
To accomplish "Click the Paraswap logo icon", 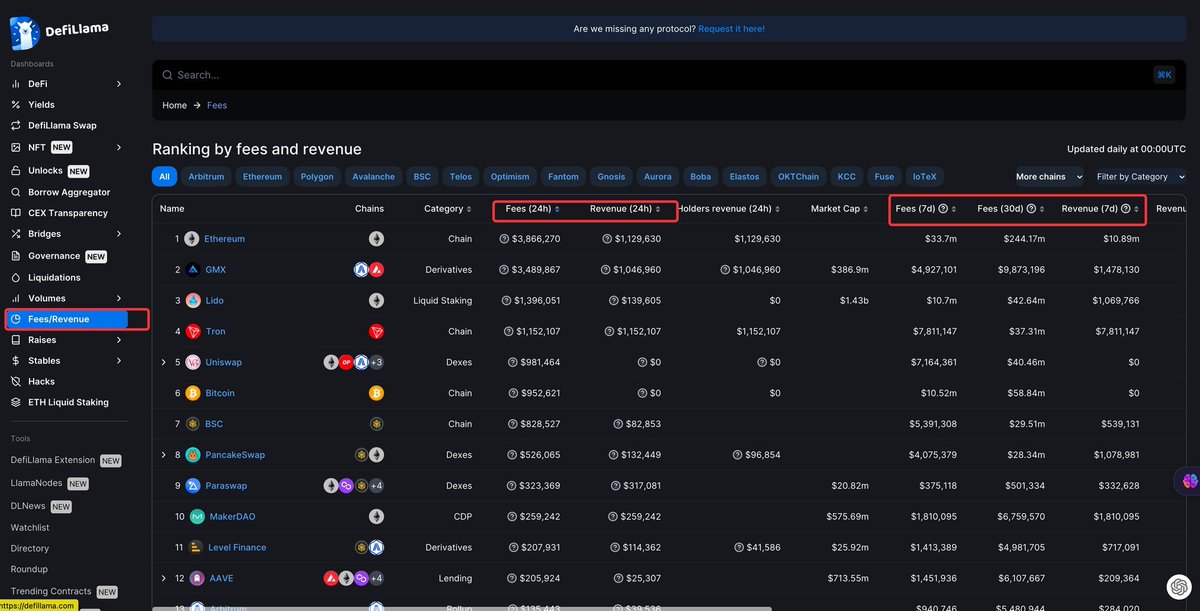I will (193, 486).
